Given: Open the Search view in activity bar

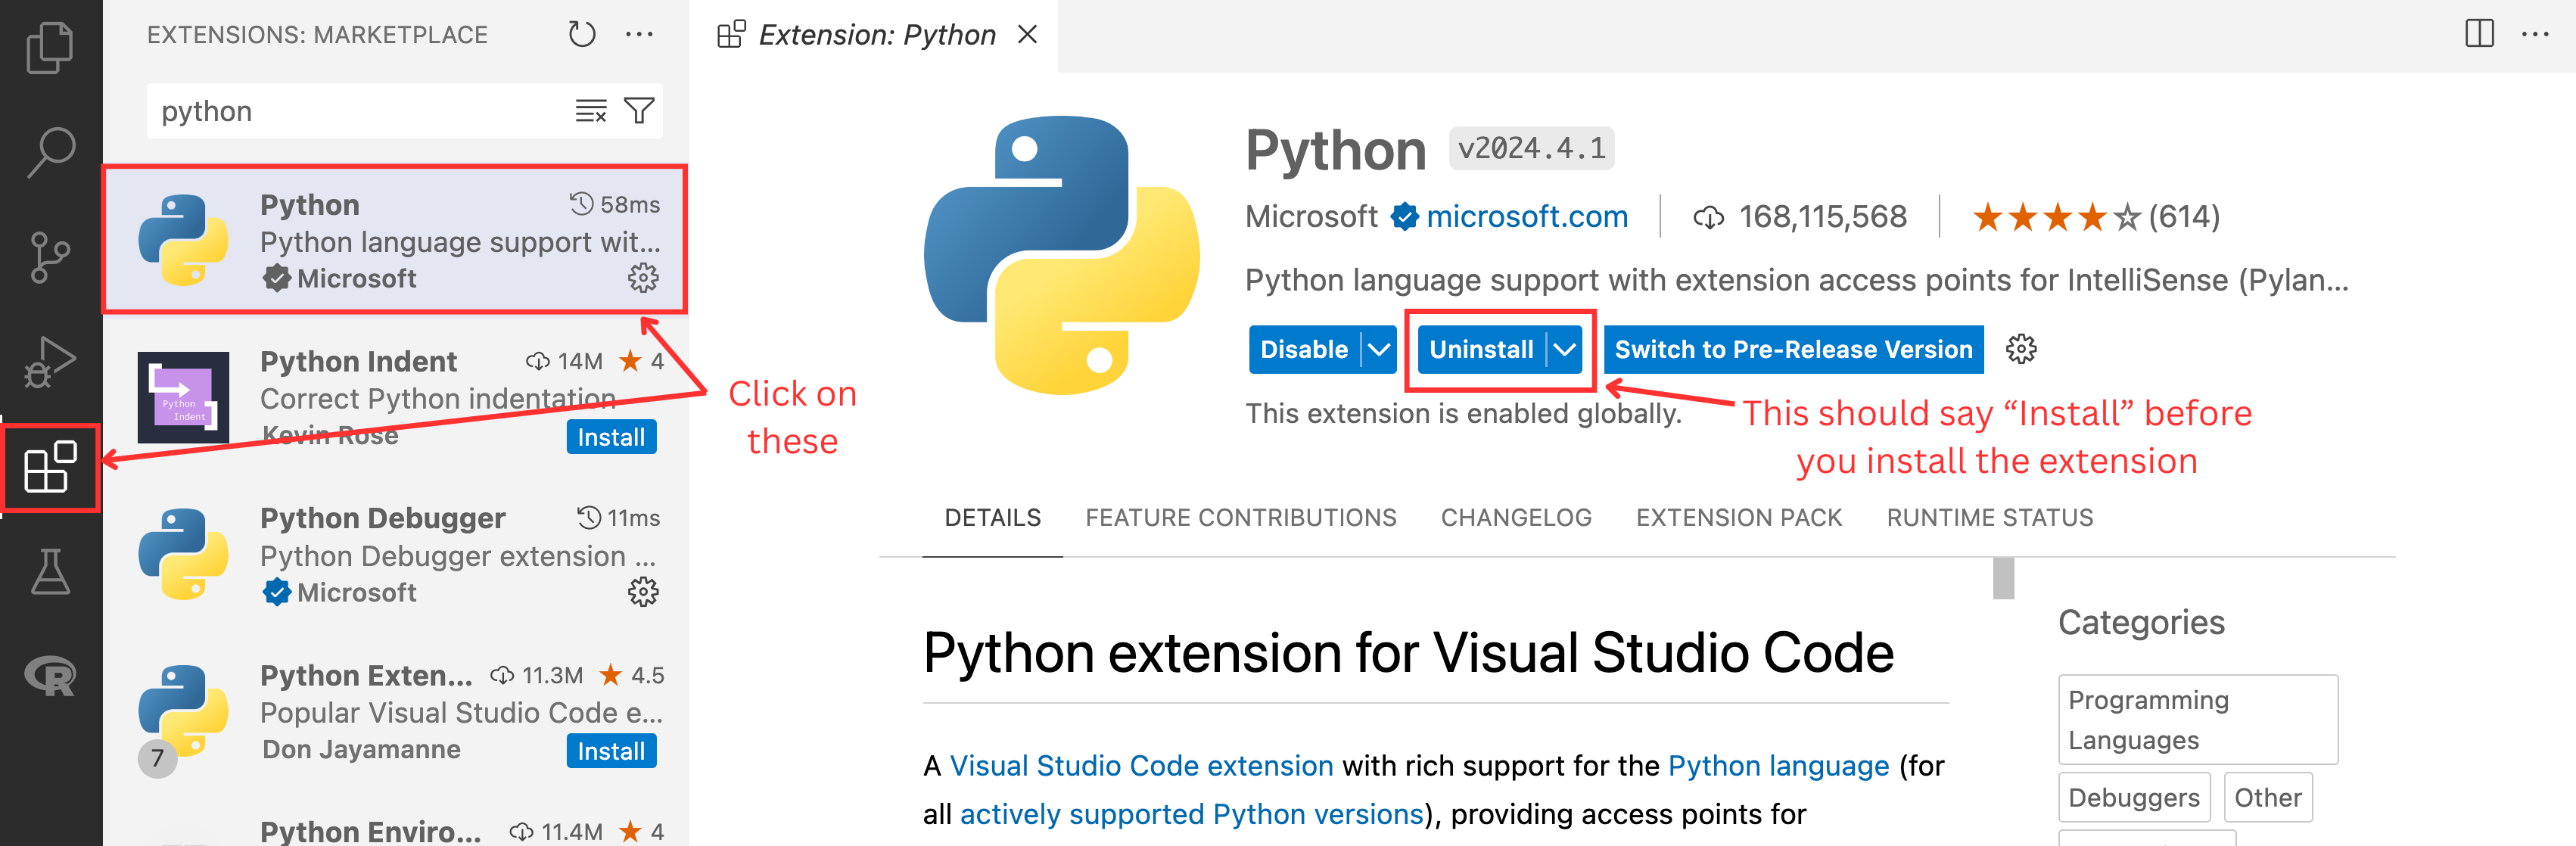Looking at the screenshot, I should (50, 152).
